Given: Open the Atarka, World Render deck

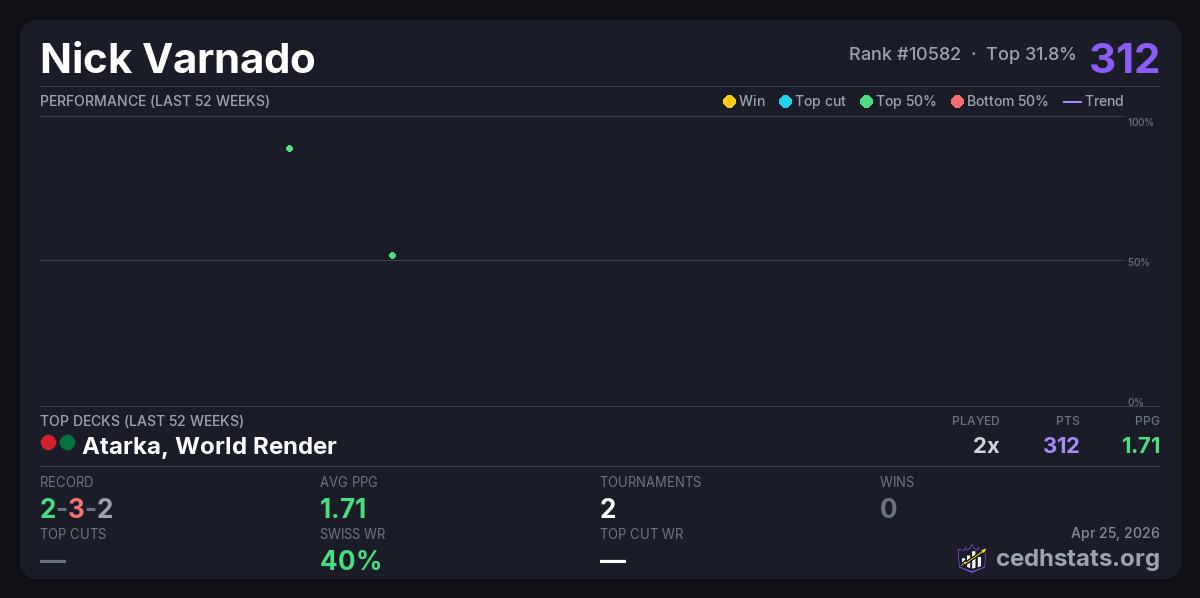Looking at the screenshot, I should click(209, 446).
